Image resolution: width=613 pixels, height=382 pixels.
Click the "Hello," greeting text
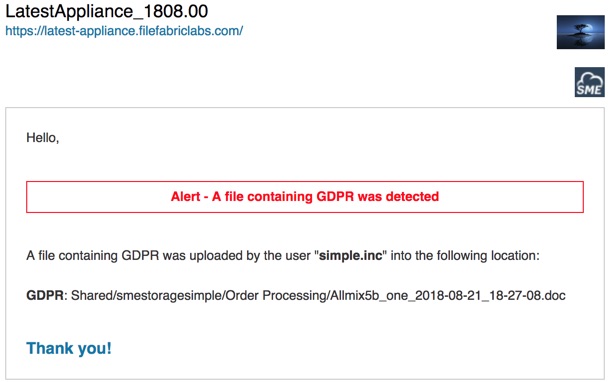tap(43, 138)
